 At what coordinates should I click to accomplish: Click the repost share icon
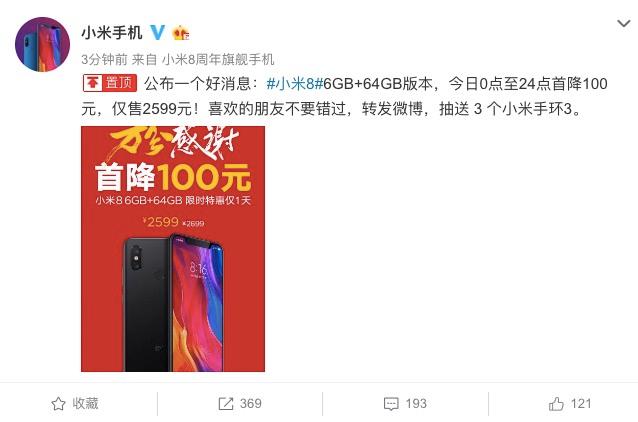[x=226, y=404]
